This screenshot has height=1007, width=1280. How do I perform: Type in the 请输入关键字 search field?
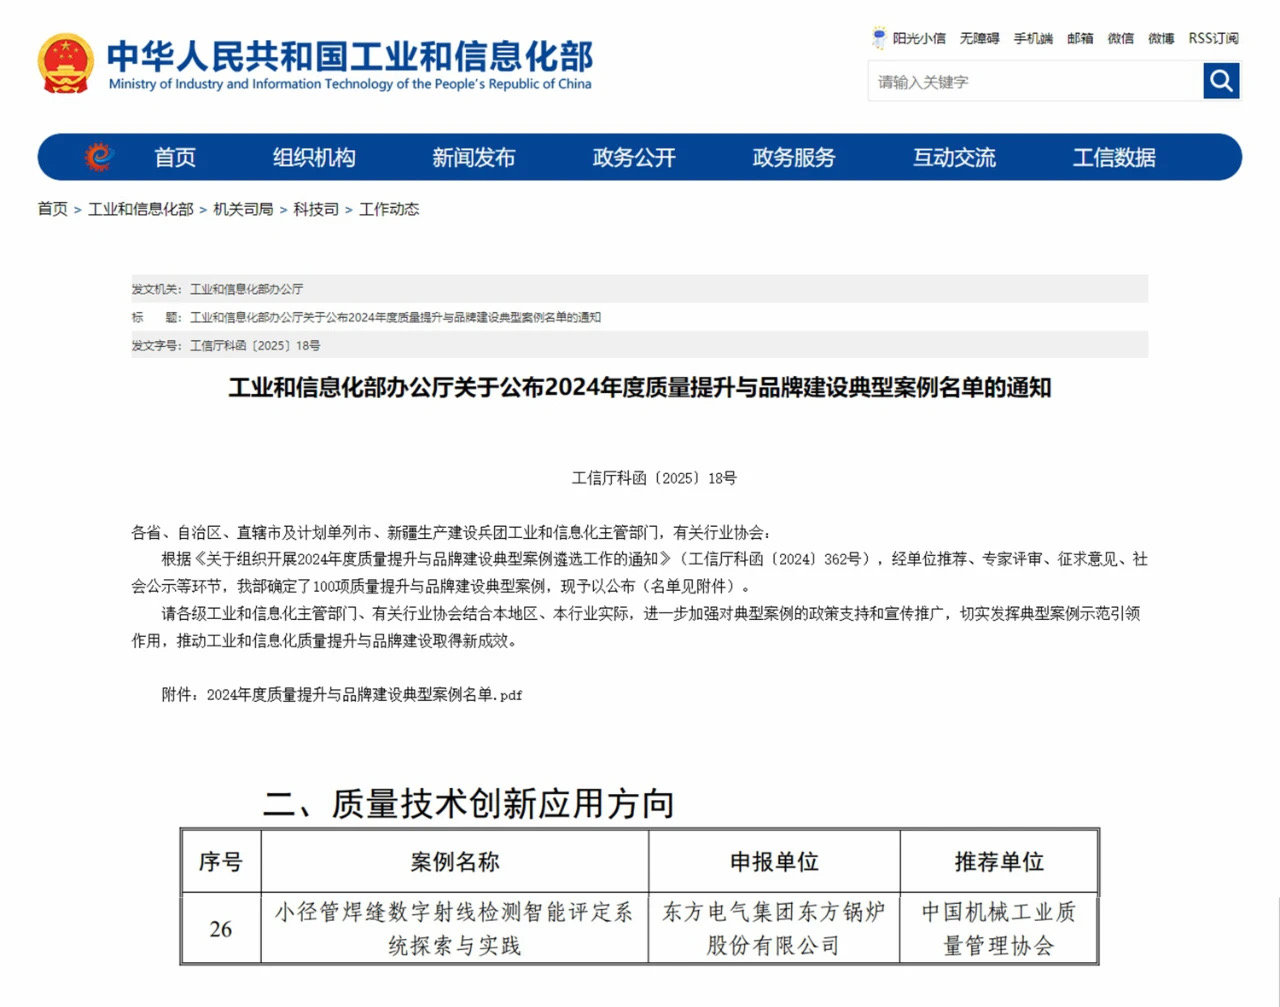pos(1035,82)
